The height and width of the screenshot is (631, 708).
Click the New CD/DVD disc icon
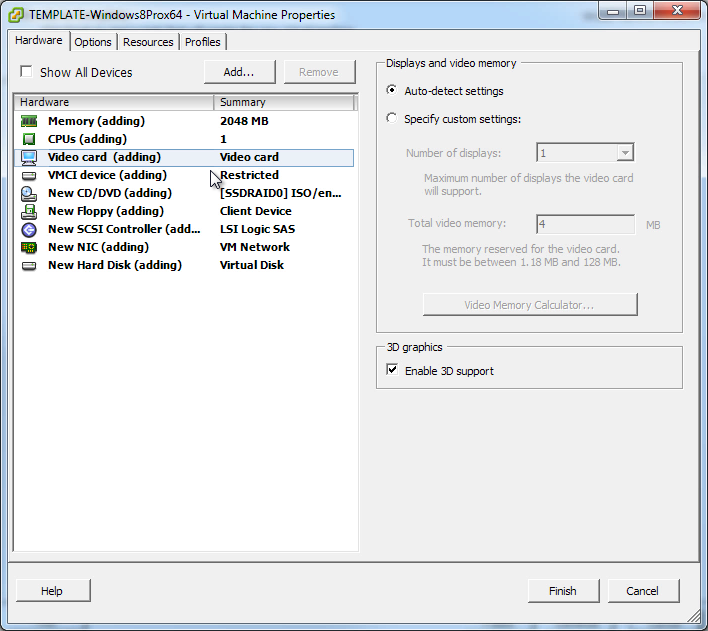pyautogui.click(x=29, y=193)
